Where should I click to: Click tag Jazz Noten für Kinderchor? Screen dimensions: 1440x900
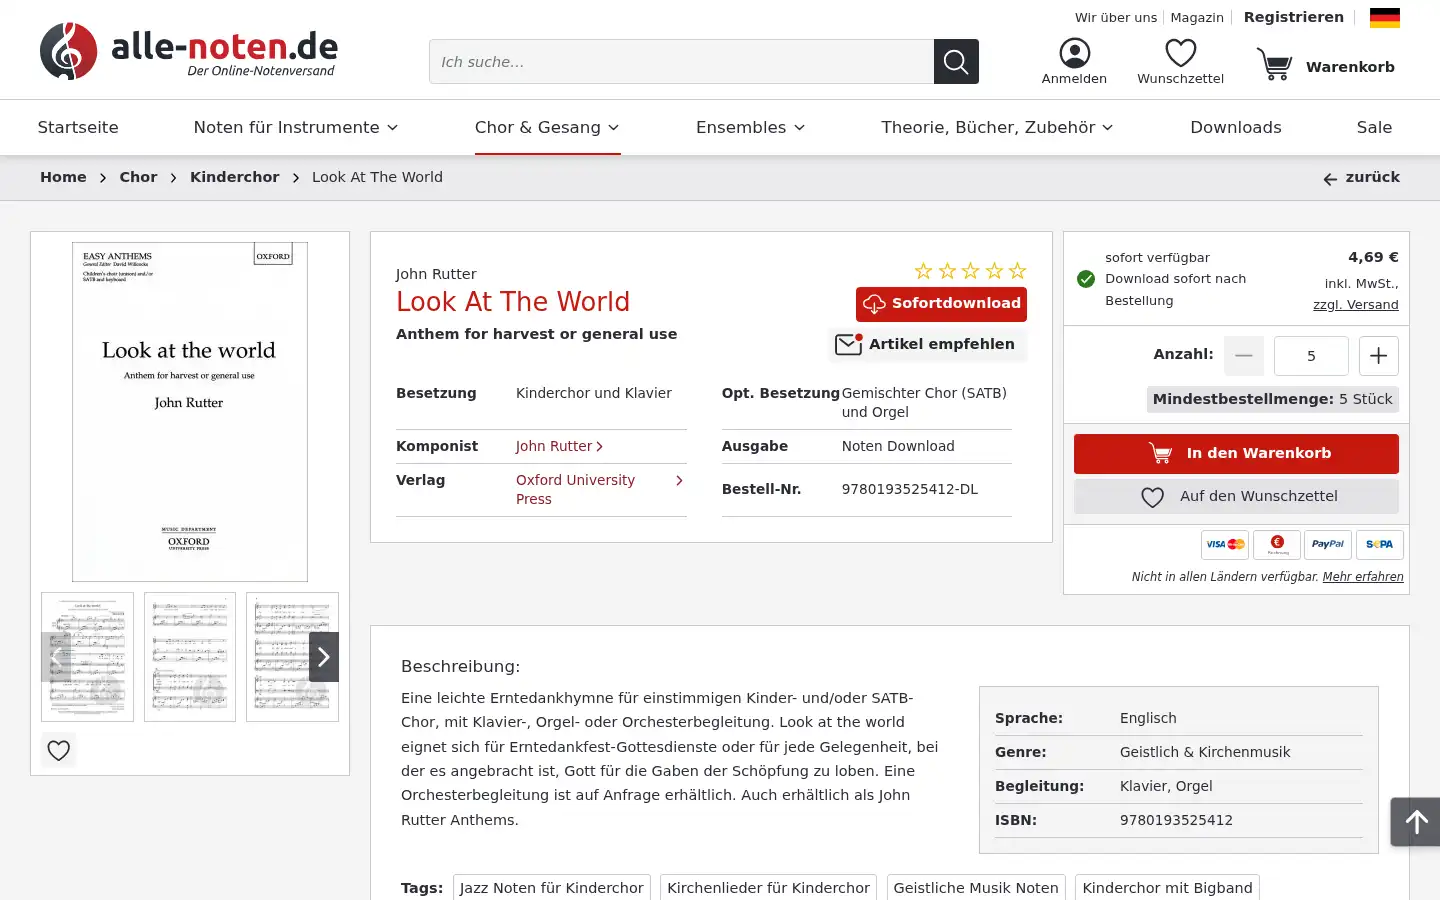tap(551, 888)
